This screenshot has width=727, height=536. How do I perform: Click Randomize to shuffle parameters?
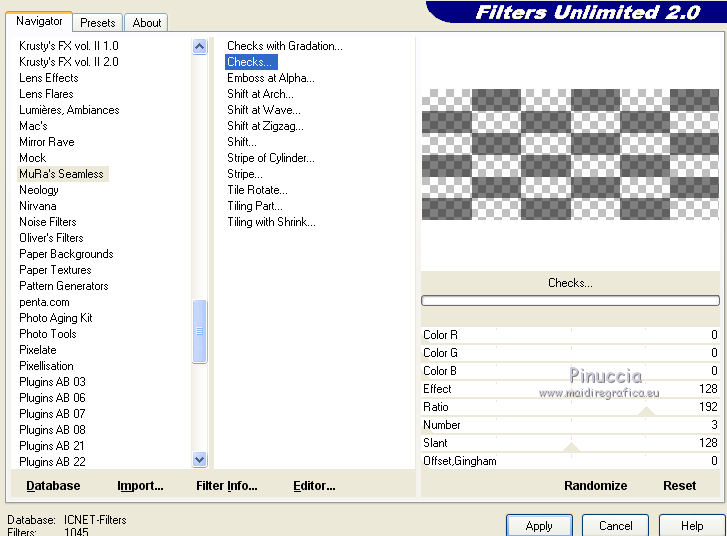595,485
